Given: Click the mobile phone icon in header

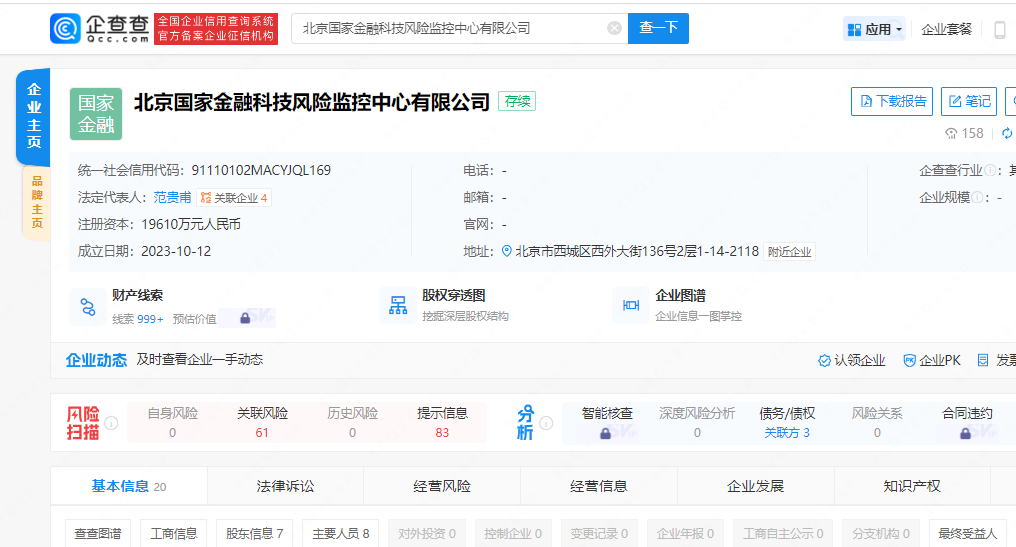Looking at the screenshot, I should pyautogui.click(x=1000, y=29).
